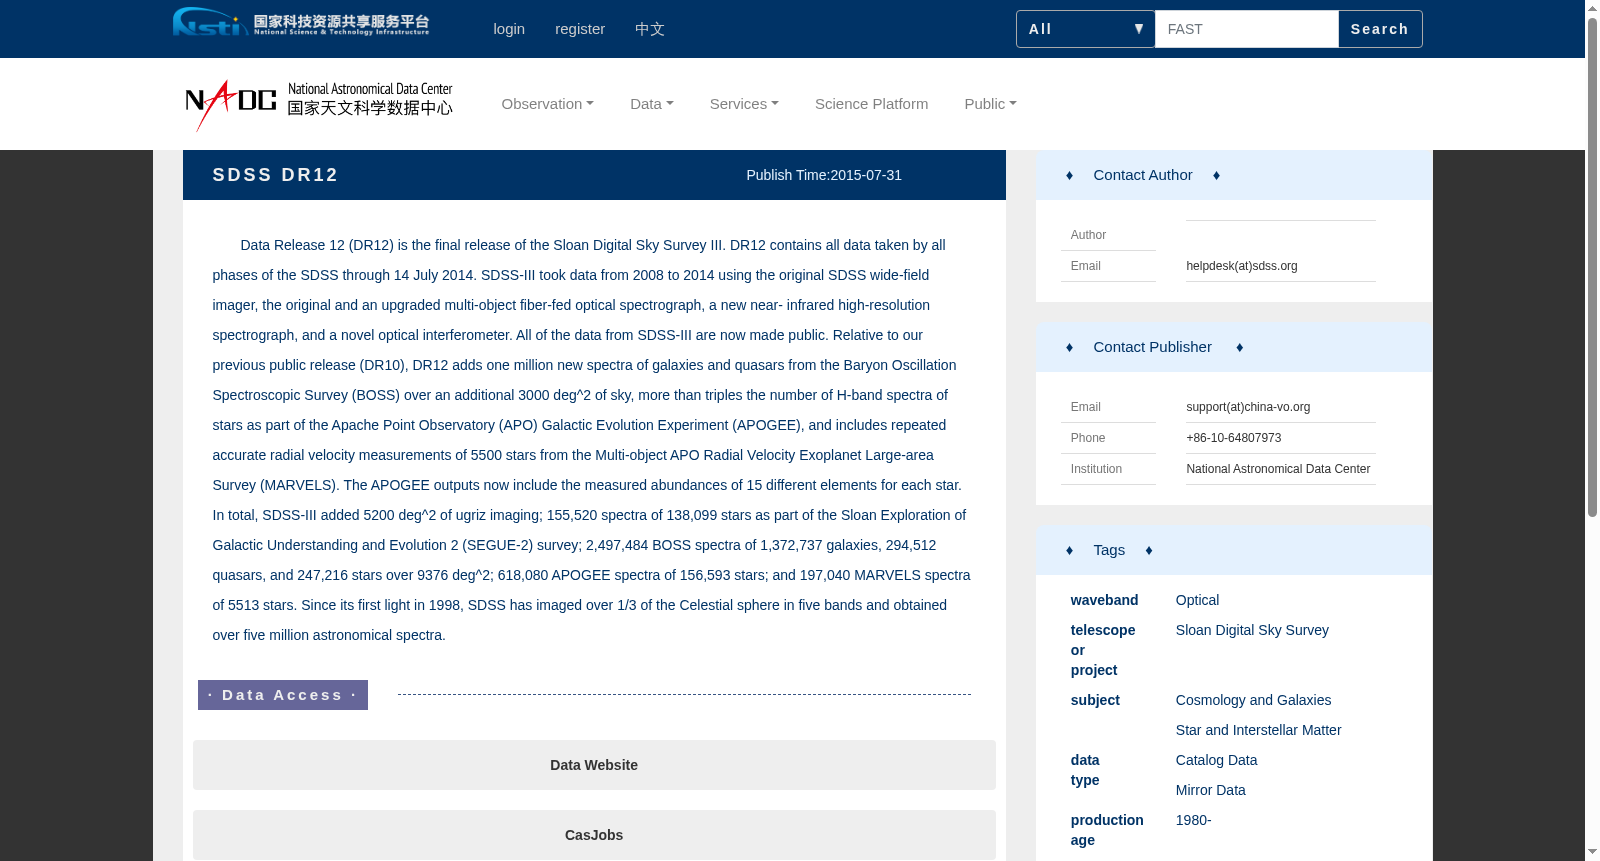Click the Data Access section label
This screenshot has height=861, width=1600.
[283, 695]
